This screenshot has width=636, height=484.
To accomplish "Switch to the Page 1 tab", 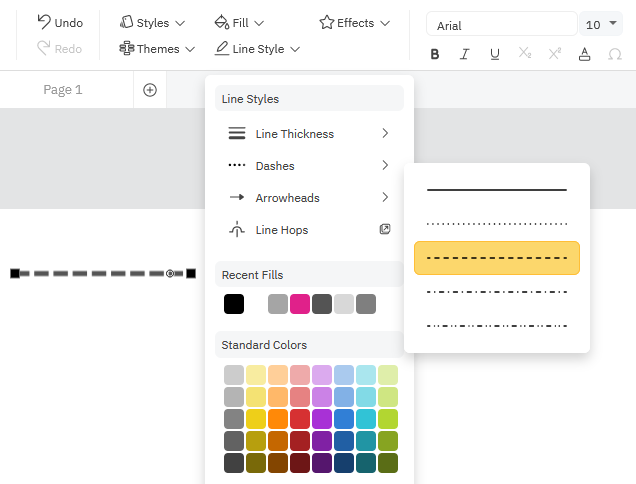I will [63, 90].
